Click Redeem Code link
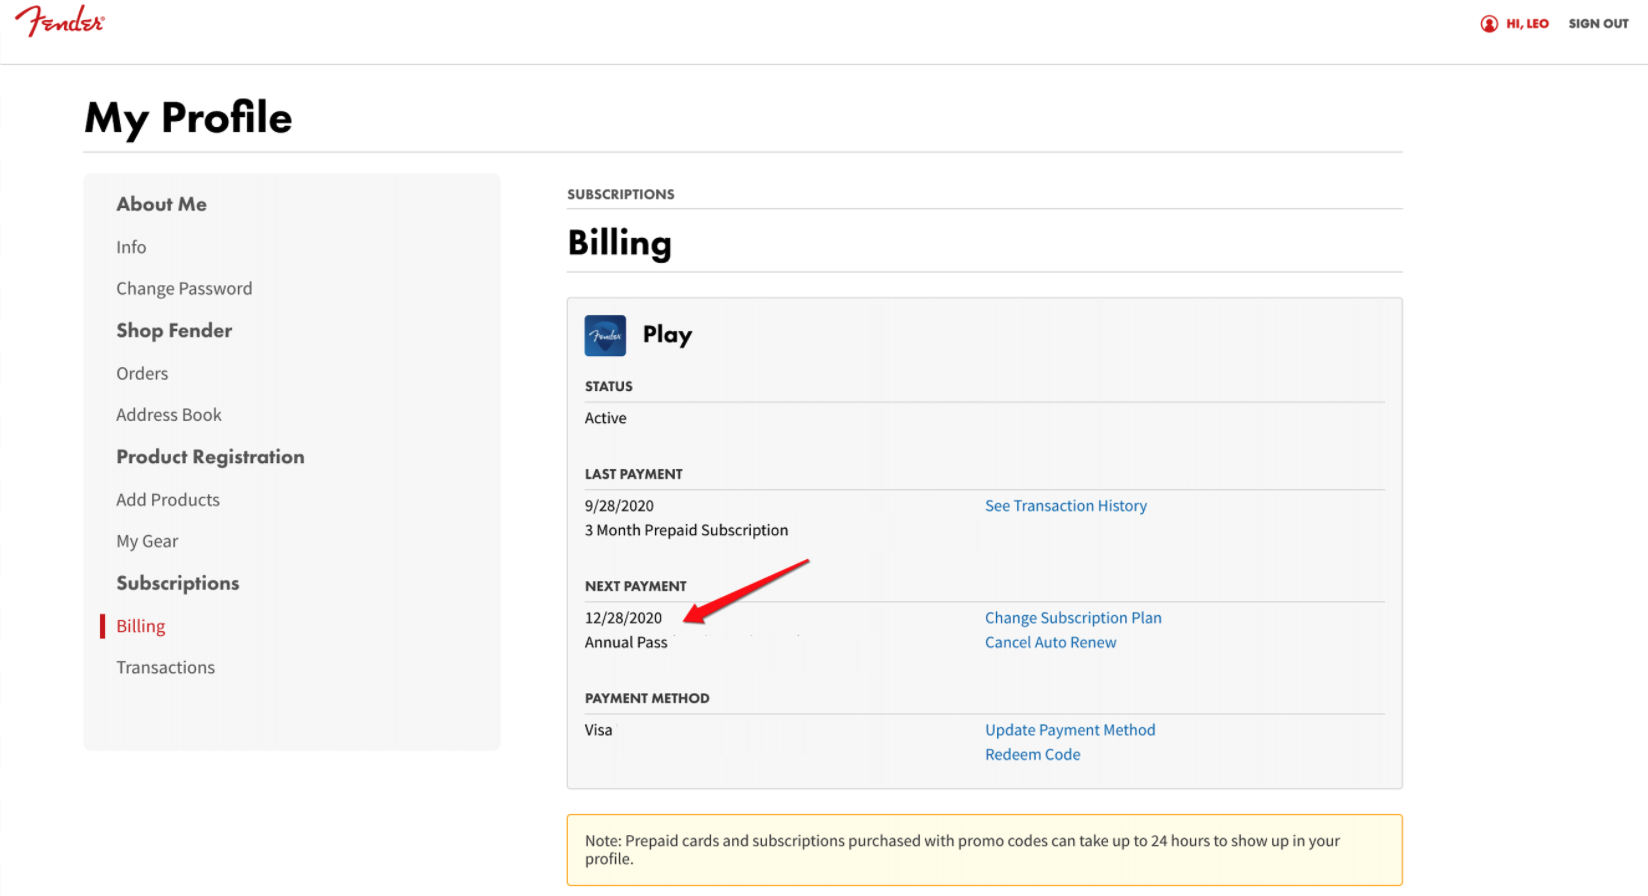This screenshot has height=896, width=1648. [x=1032, y=755]
